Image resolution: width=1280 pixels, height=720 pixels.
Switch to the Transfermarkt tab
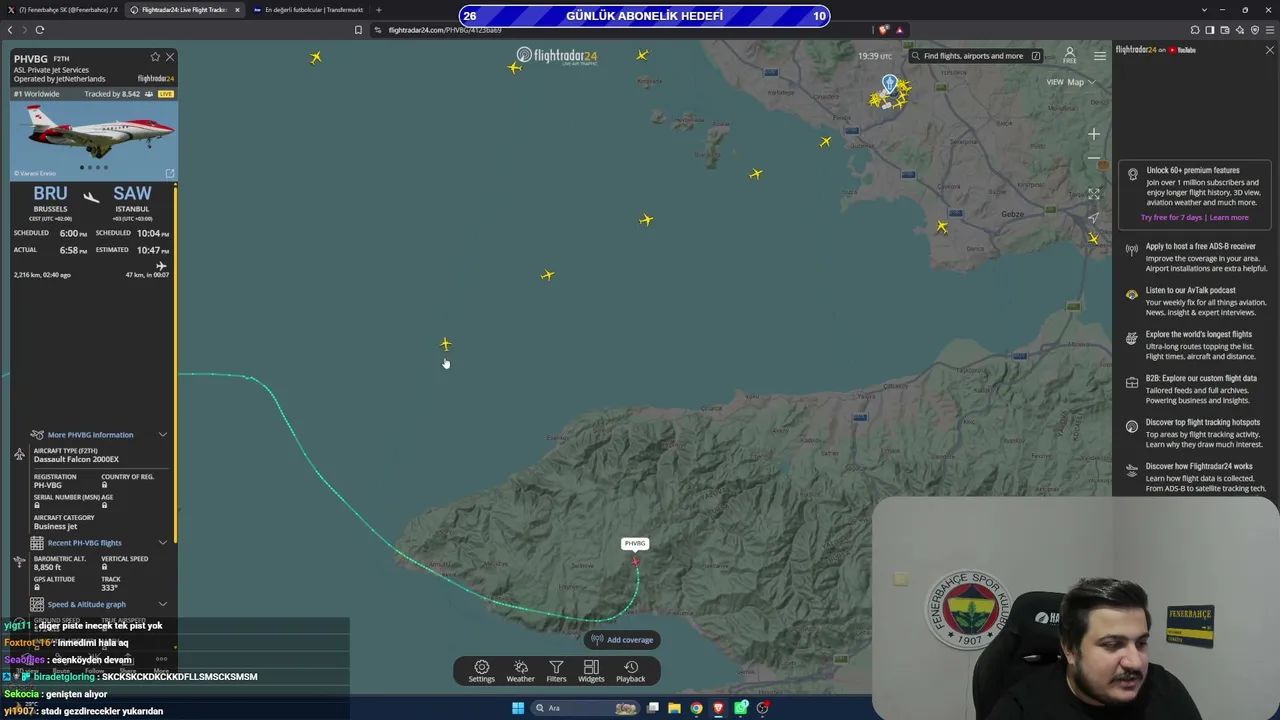click(307, 10)
